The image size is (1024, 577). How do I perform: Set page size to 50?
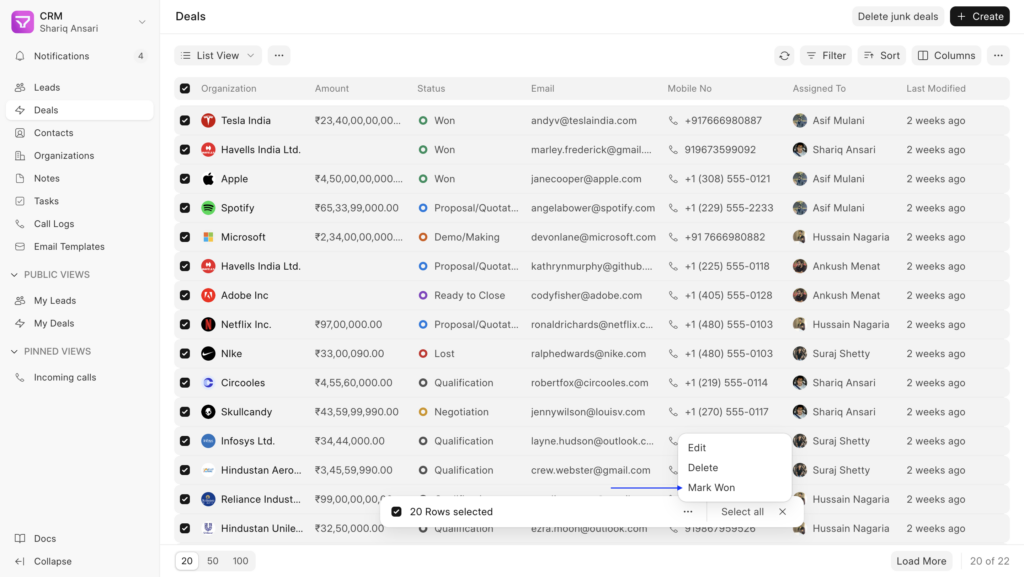click(x=213, y=561)
